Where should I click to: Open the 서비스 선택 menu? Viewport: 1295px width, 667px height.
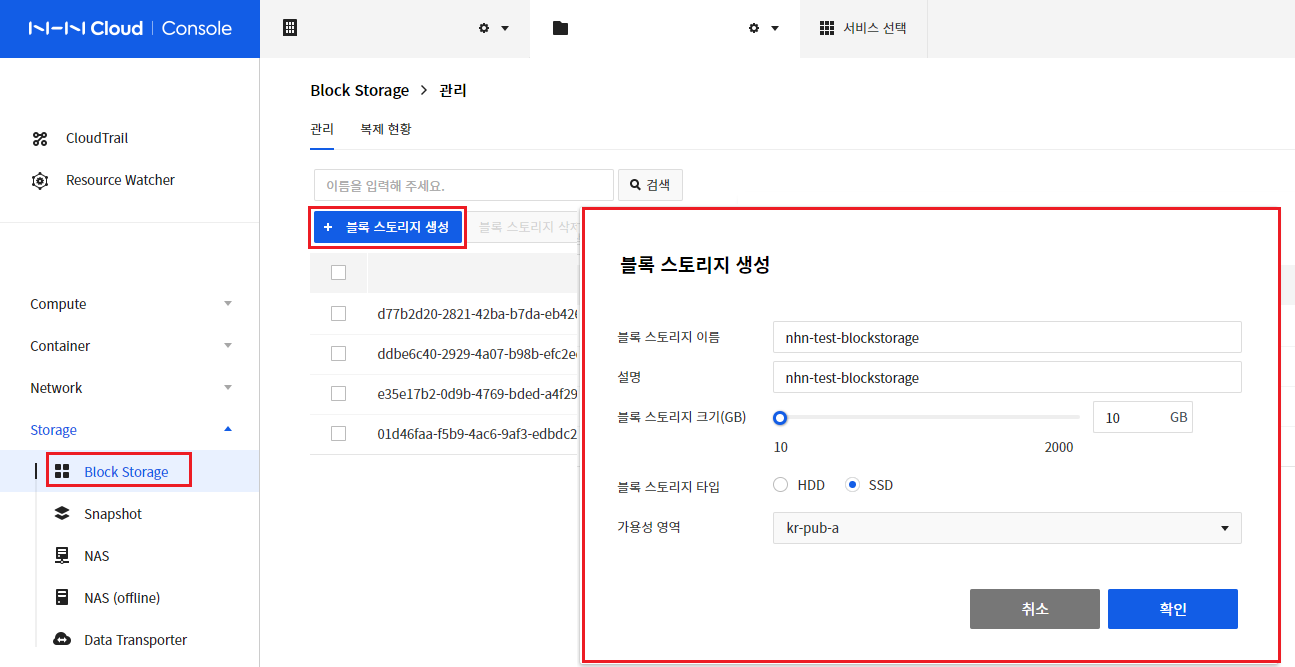[x=864, y=28]
